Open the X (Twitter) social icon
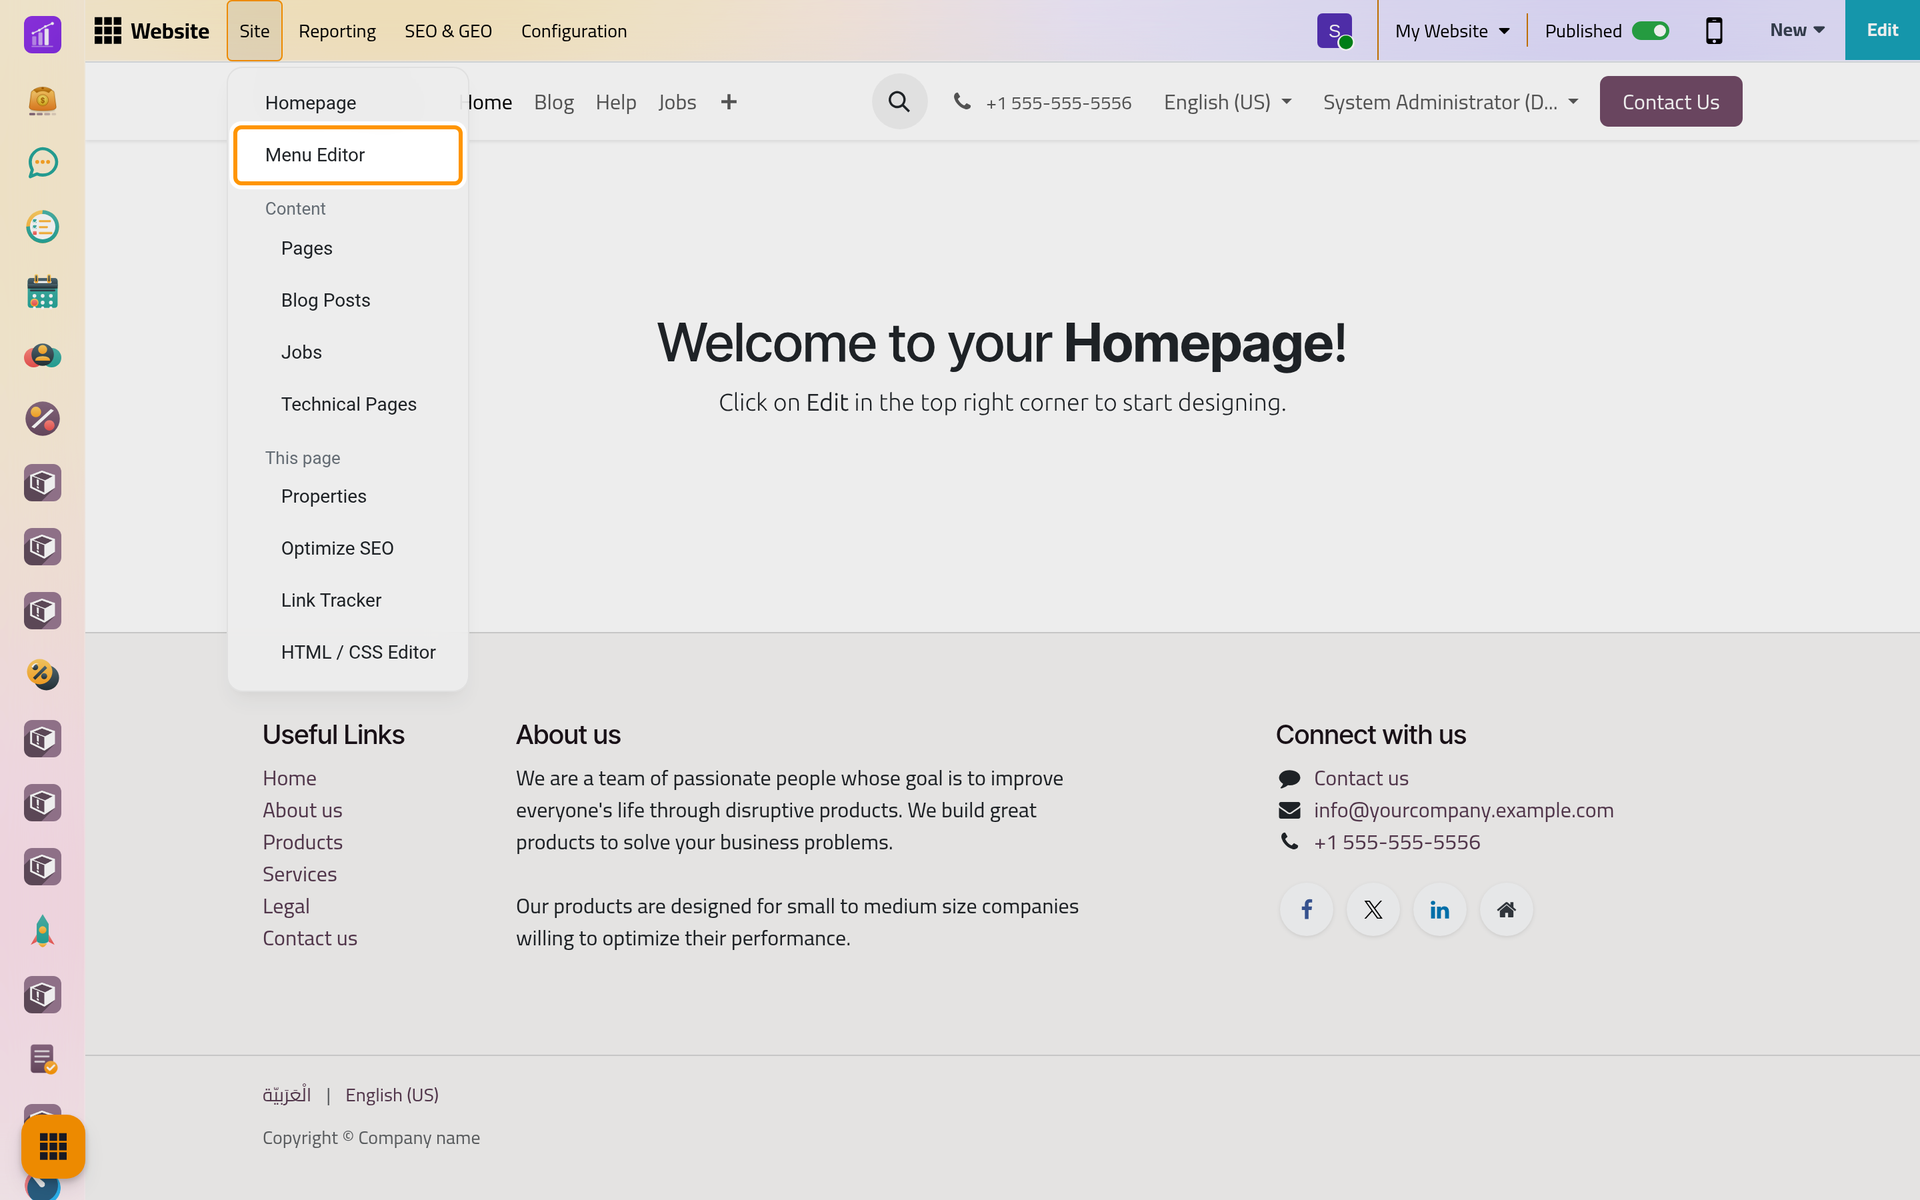 click(1373, 909)
